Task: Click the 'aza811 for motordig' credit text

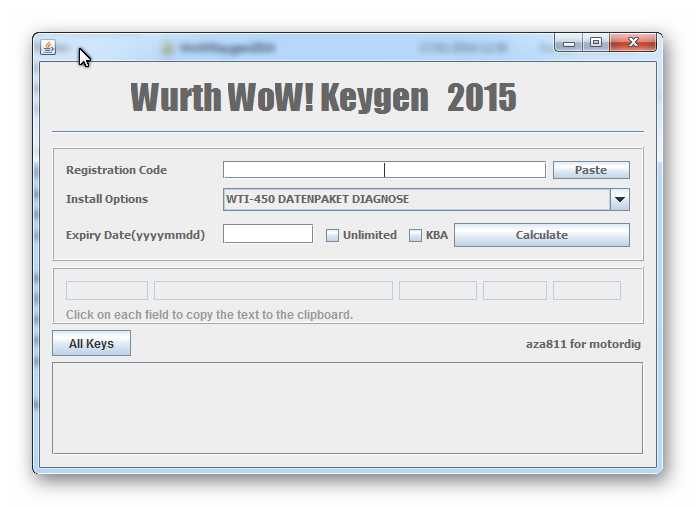Action: pyautogui.click(x=583, y=344)
